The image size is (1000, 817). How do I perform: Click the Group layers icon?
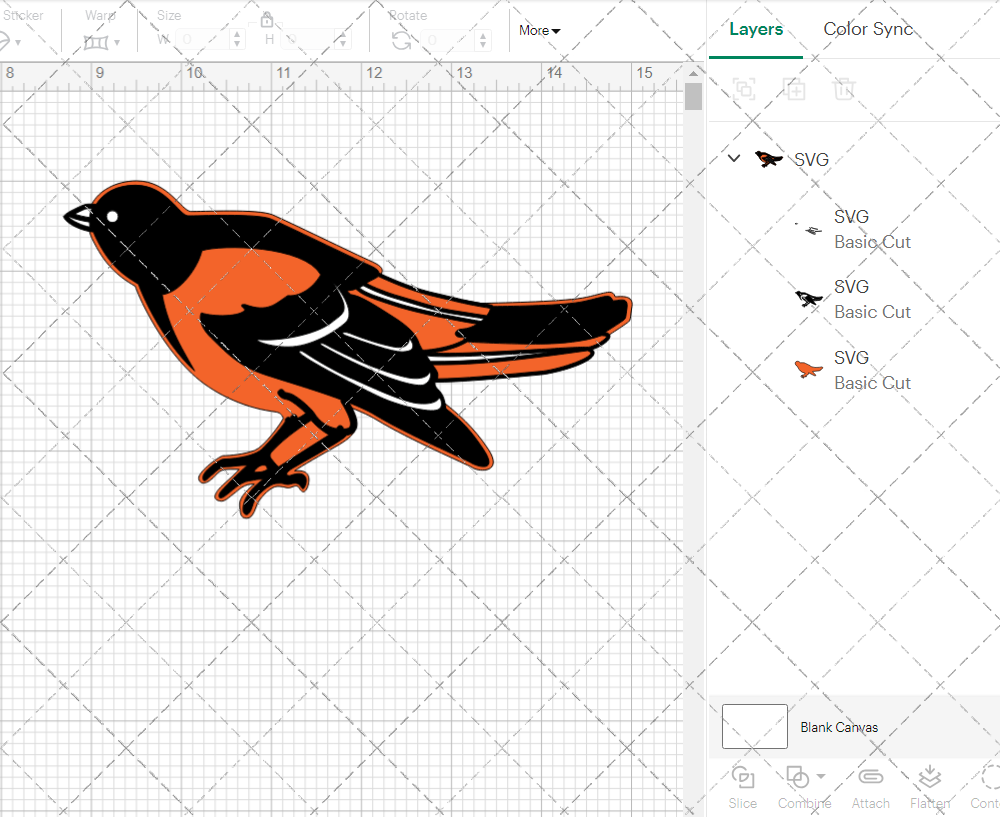743,89
